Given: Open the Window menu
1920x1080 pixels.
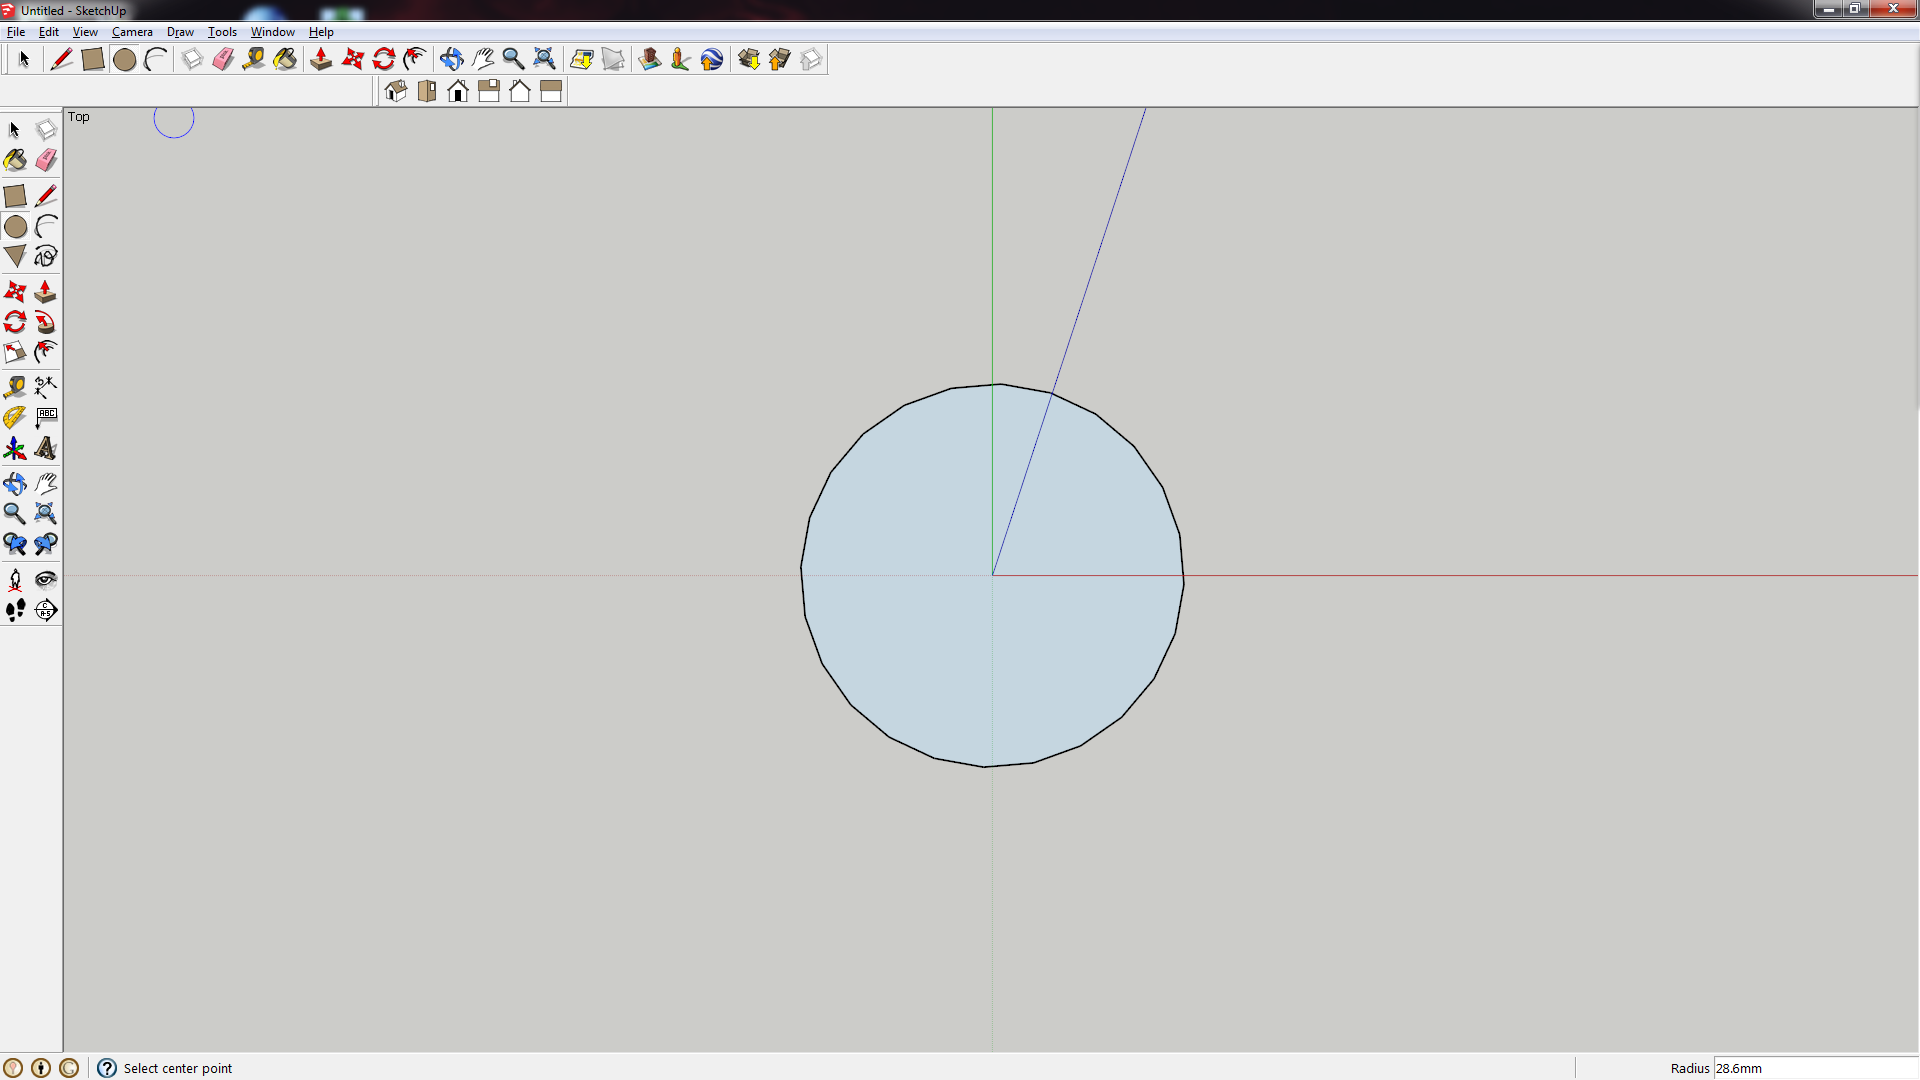Looking at the screenshot, I should pyautogui.click(x=272, y=32).
